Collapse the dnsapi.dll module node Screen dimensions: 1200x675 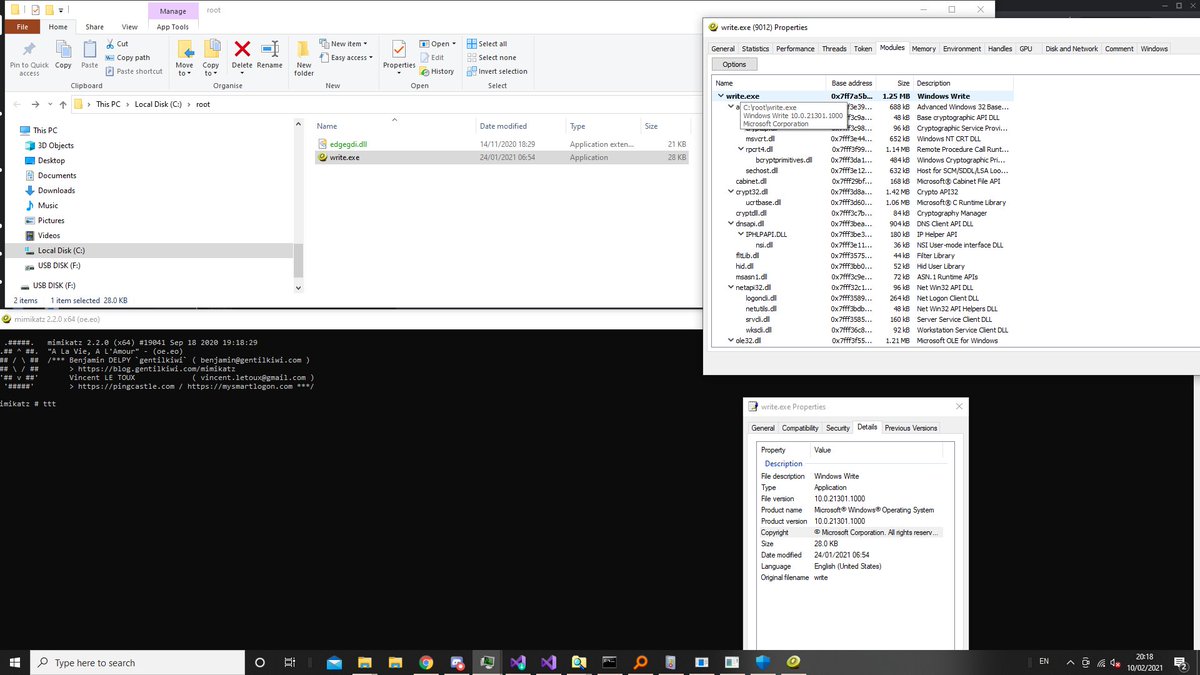click(730, 224)
